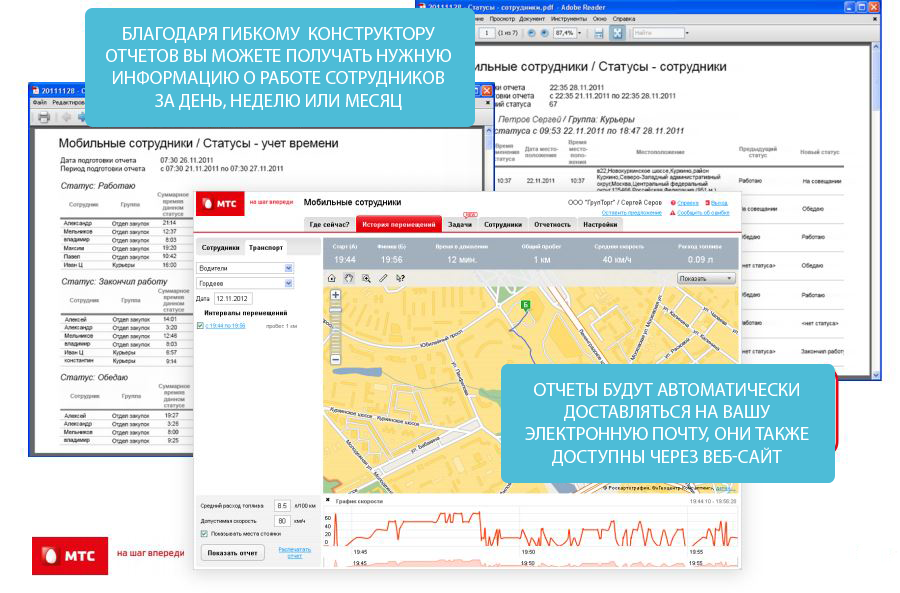Open the Файл menu in the left PDF window
The width and height of the screenshot is (900, 593).
click(40, 102)
